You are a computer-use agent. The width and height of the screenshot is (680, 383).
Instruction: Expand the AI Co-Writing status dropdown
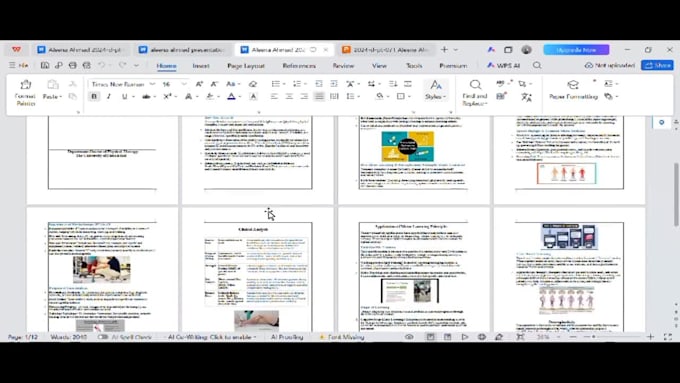(x=255, y=337)
